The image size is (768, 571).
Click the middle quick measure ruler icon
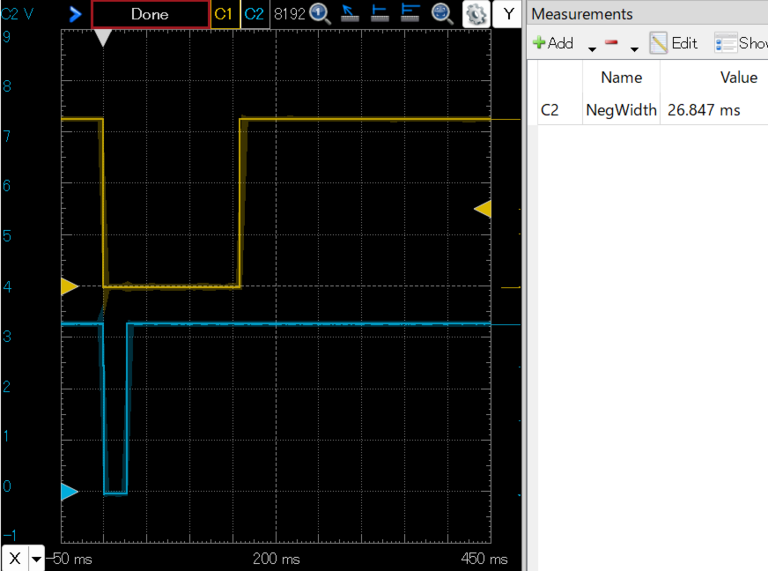tap(380, 14)
